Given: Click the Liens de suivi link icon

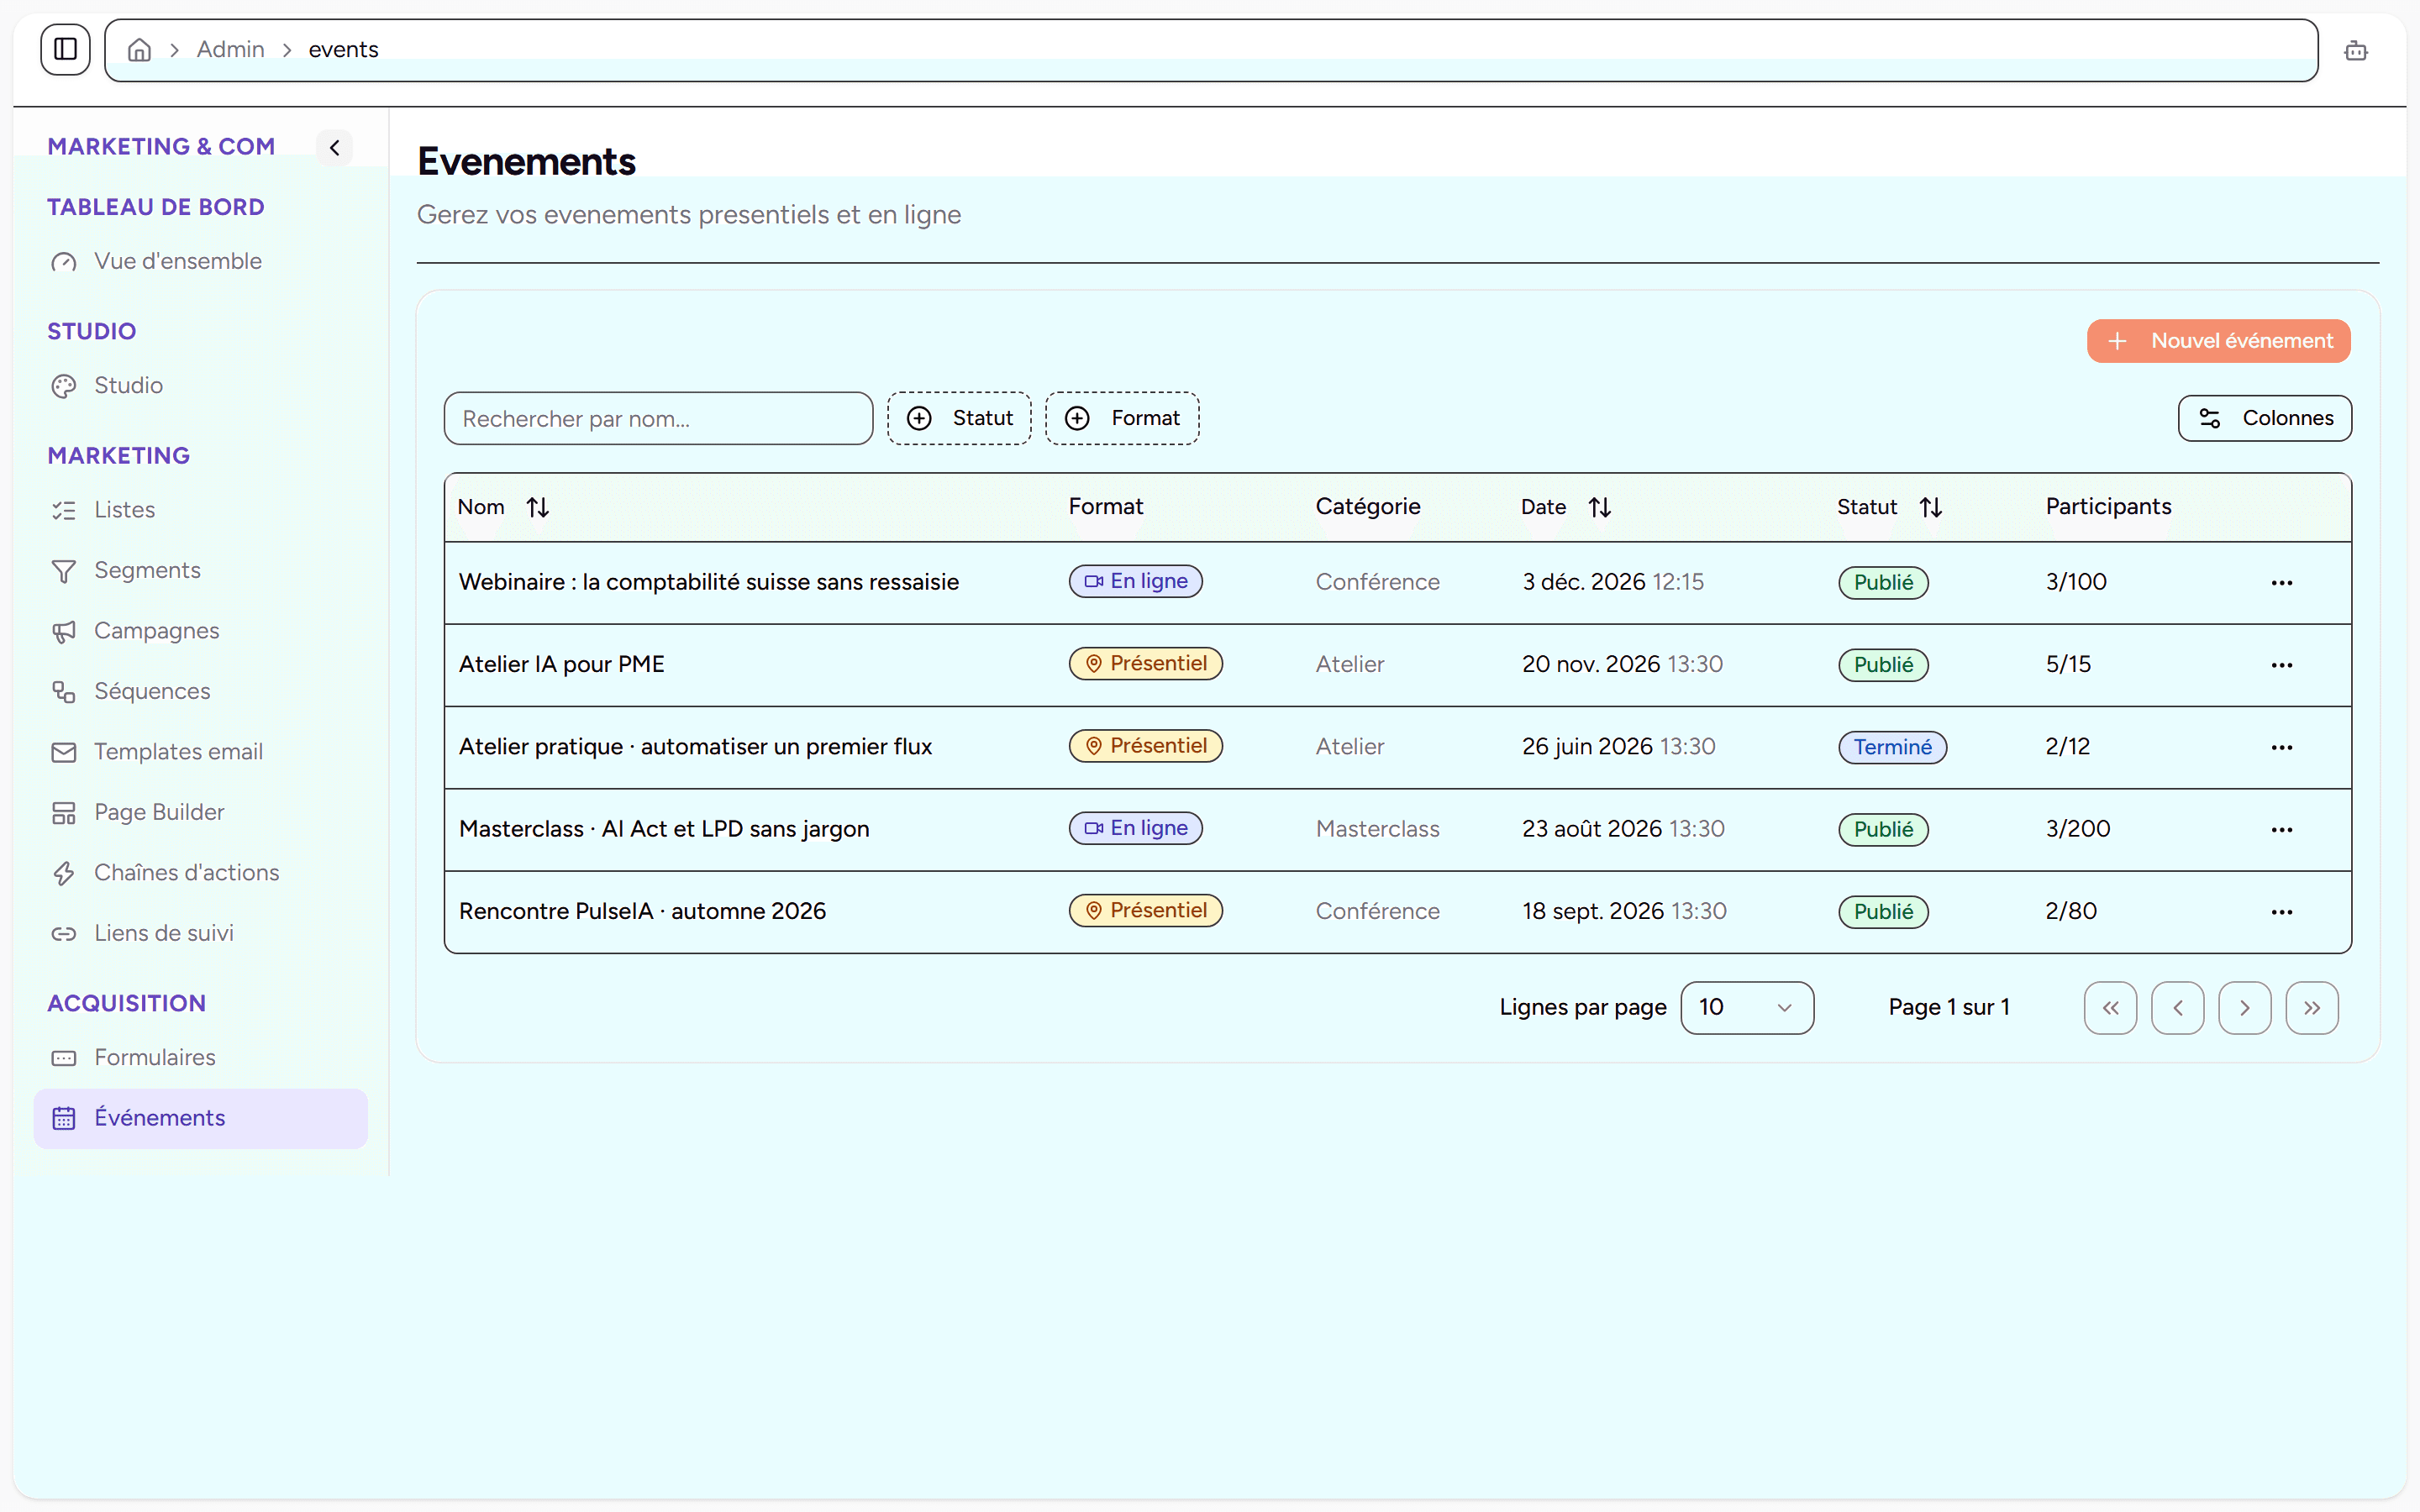Looking at the screenshot, I should click(x=64, y=934).
